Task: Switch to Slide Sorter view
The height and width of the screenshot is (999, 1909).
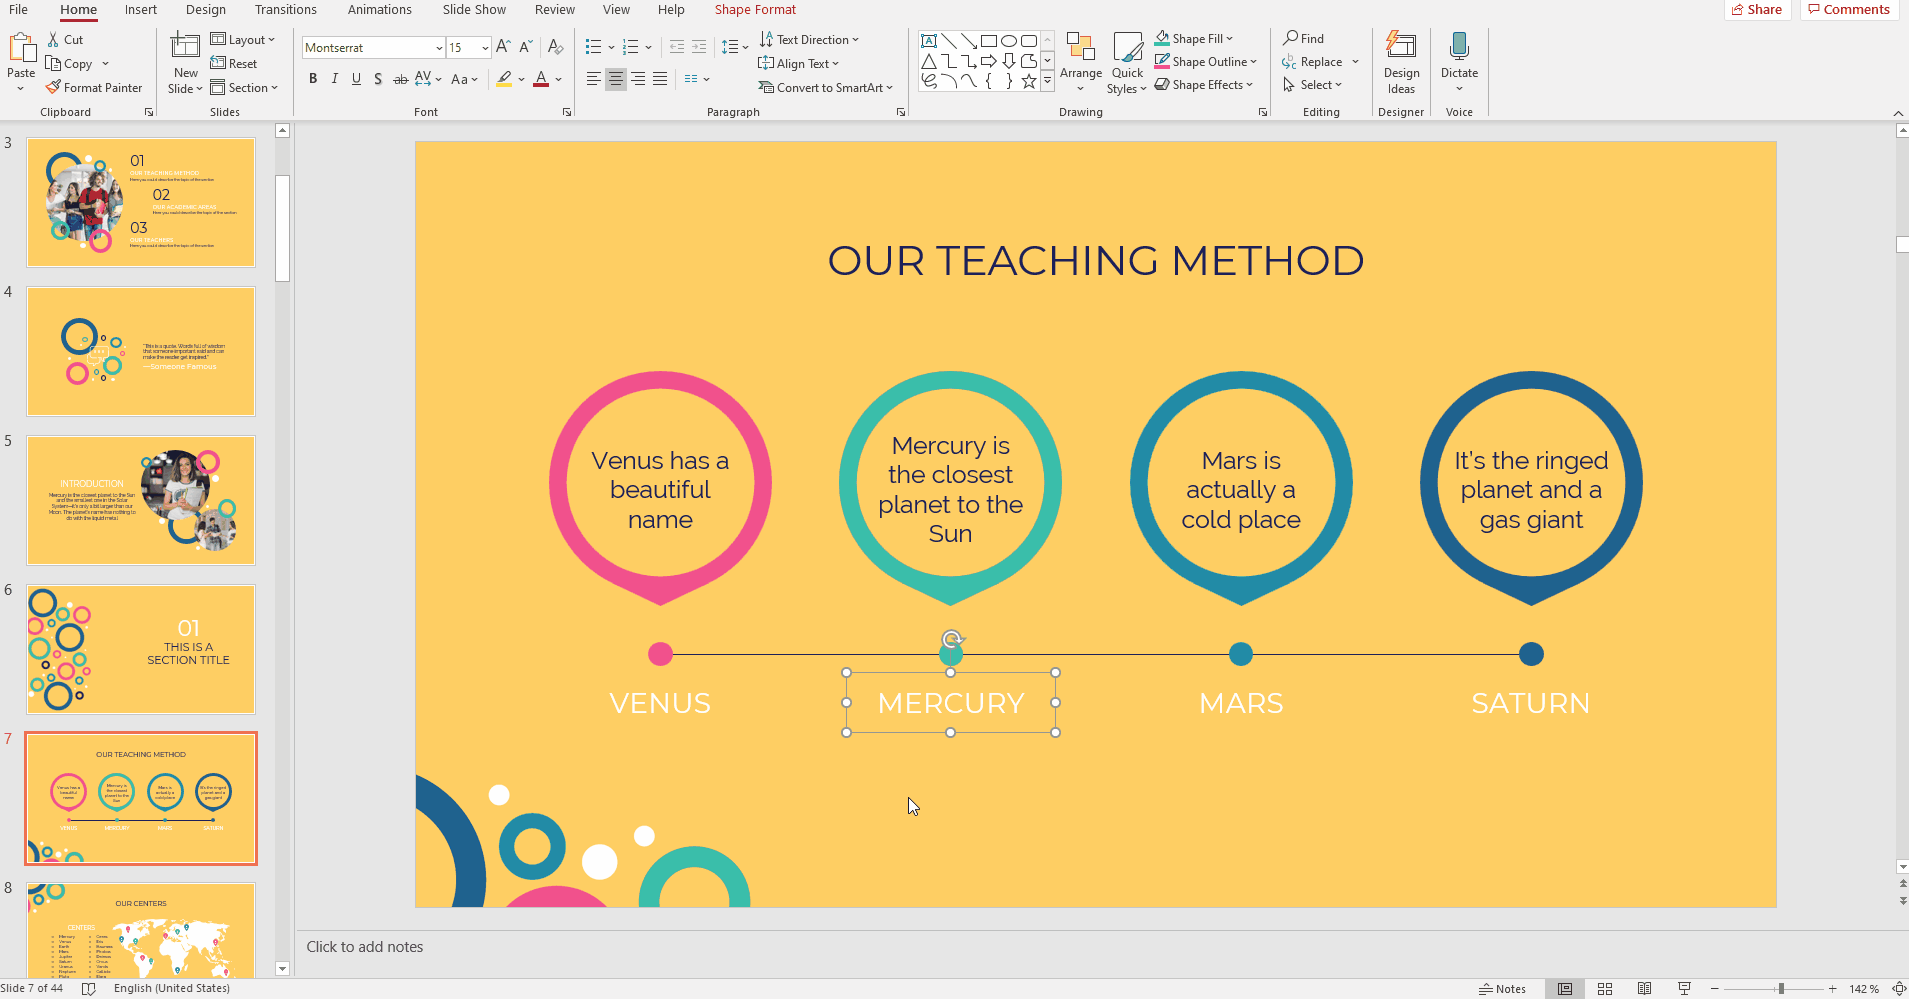Action: pos(1605,989)
